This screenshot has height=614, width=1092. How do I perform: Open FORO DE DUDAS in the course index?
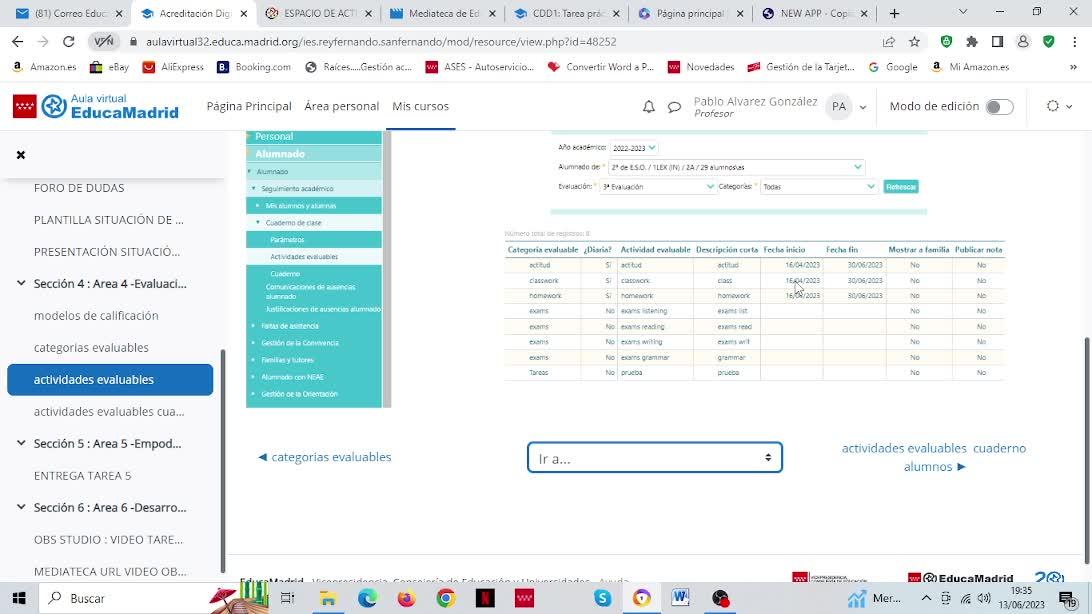pos(79,188)
